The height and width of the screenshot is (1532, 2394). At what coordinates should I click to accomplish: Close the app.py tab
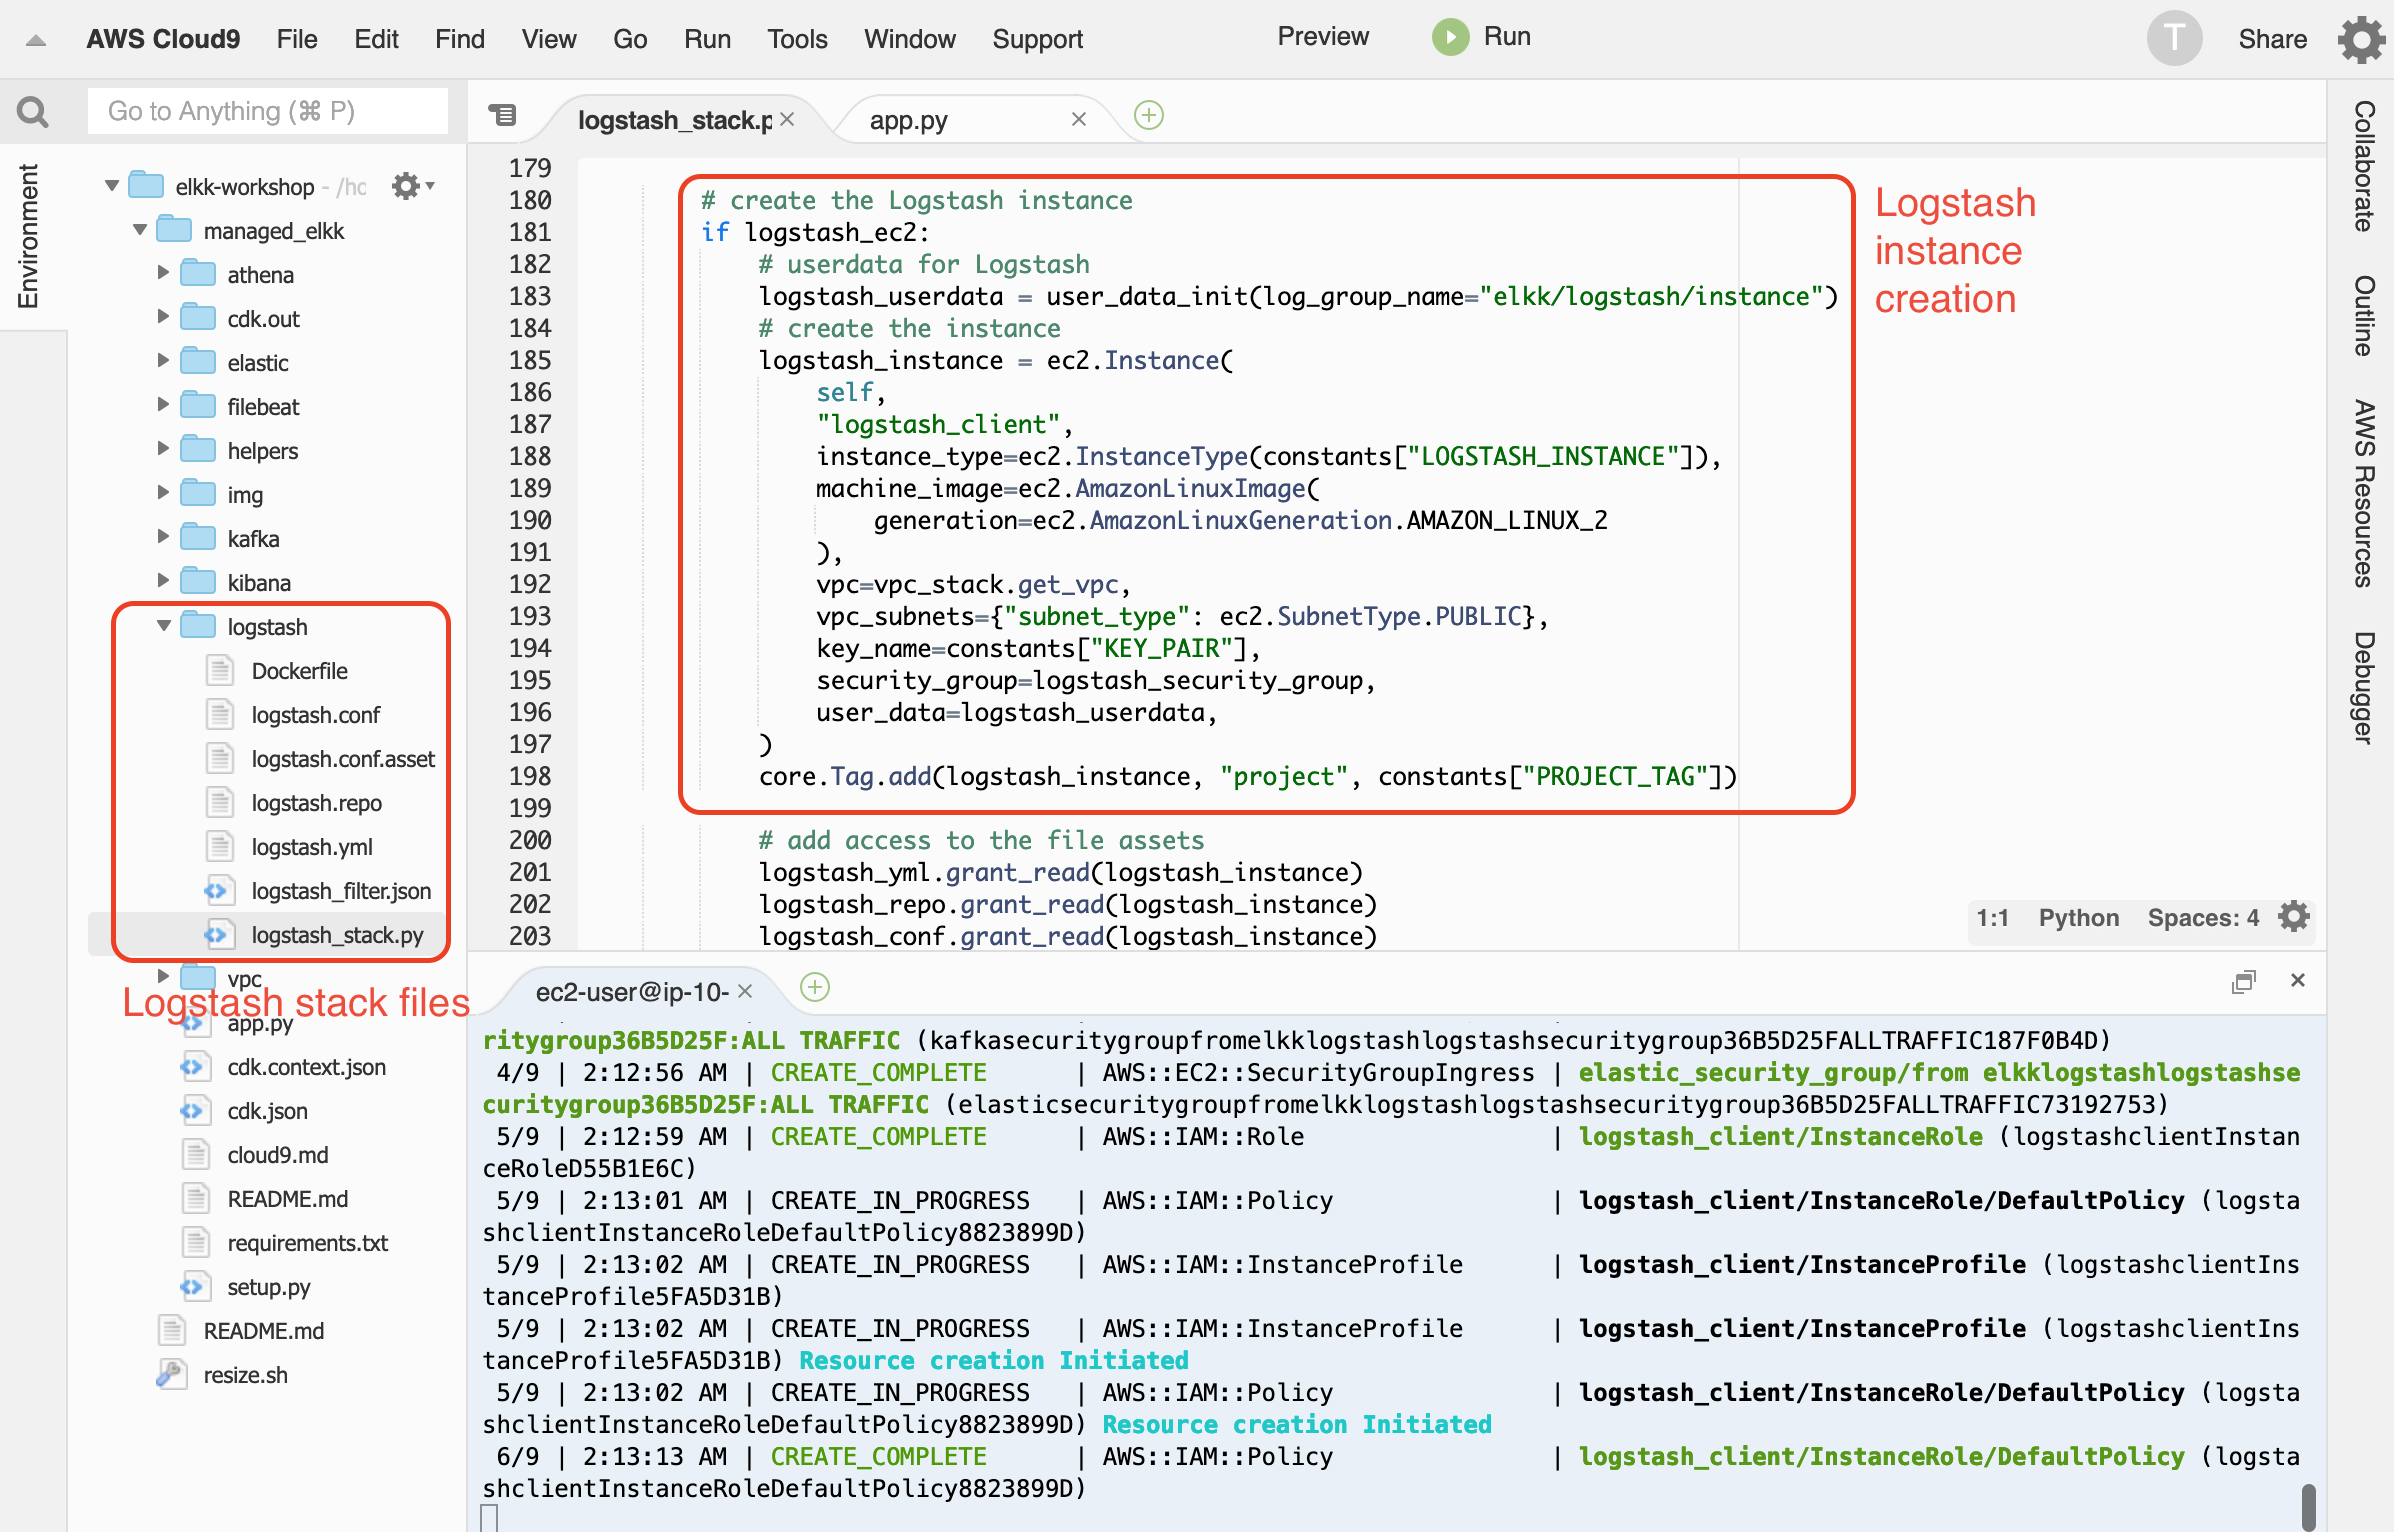pos(1079,119)
